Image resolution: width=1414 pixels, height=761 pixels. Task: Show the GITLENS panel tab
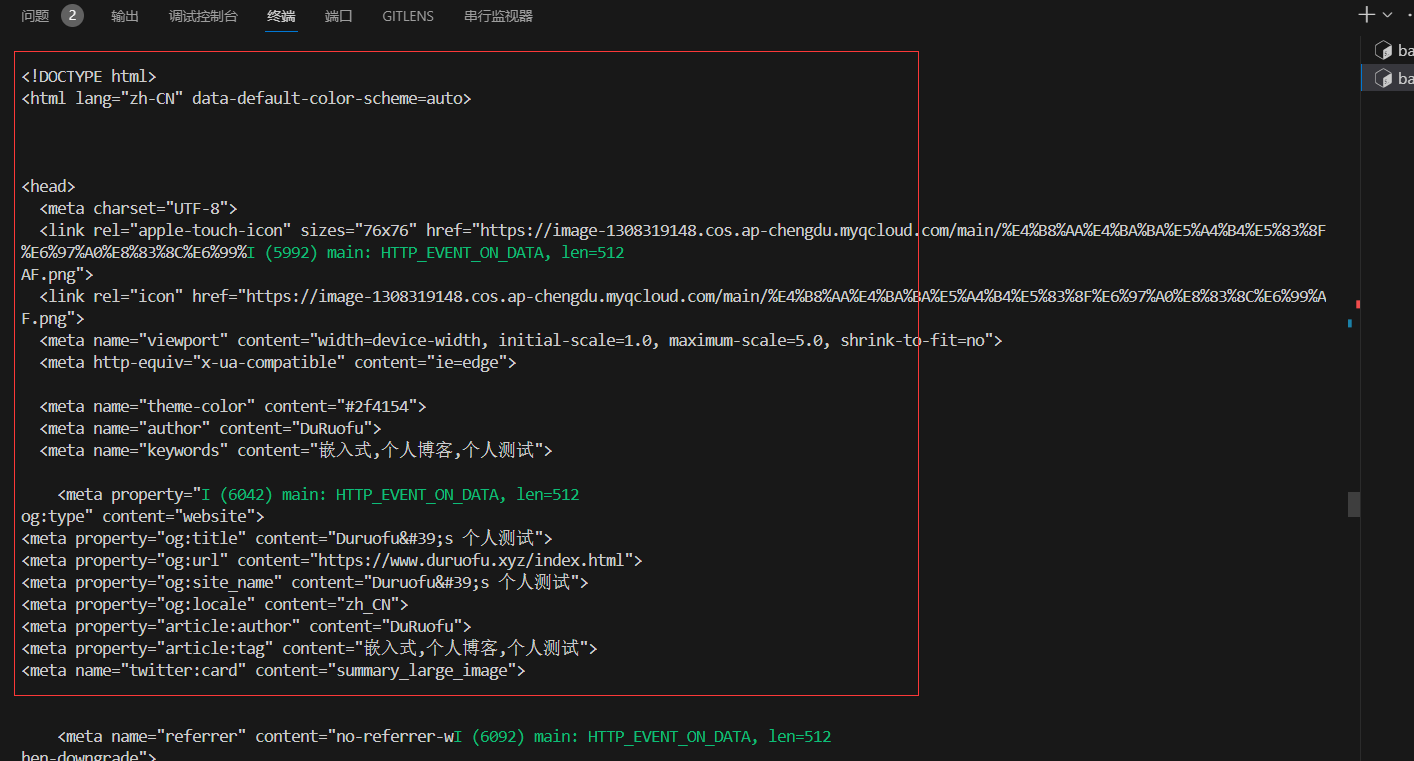coord(408,16)
